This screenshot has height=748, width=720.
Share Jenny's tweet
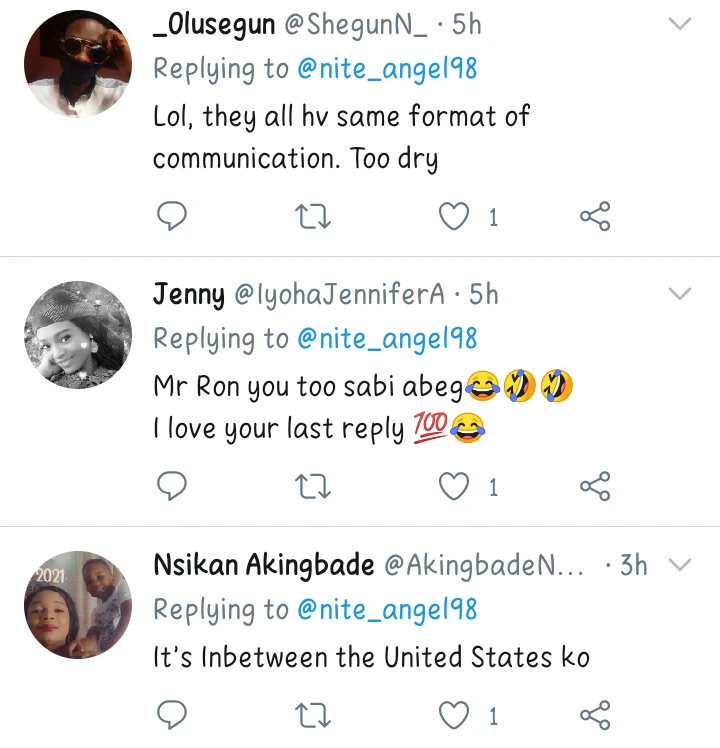[595, 486]
